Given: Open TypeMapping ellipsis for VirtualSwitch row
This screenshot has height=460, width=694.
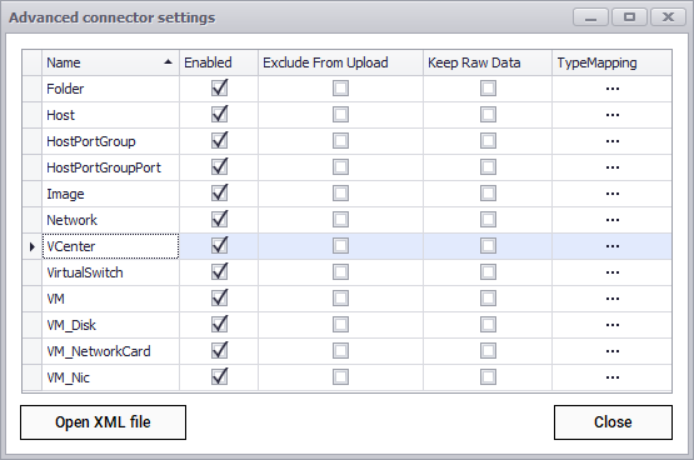Looking at the screenshot, I should coord(612,271).
